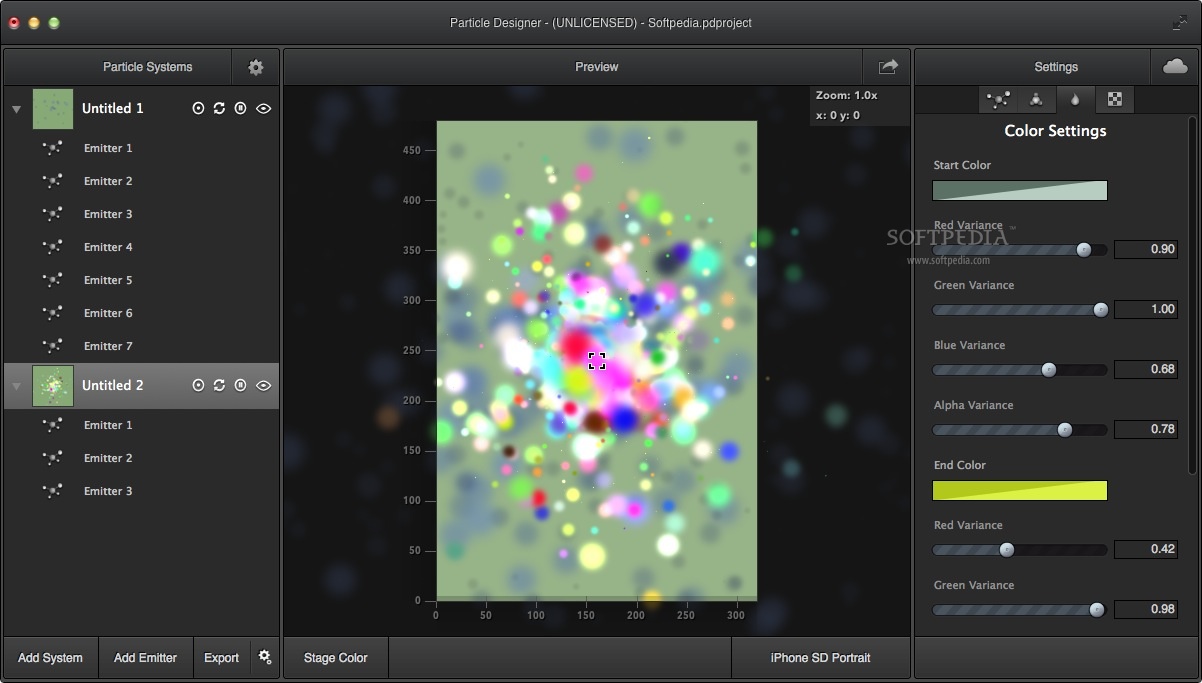Viewport: 1202px width, 683px height.
Task: Click the gear icon beside Export
Action: (x=265, y=657)
